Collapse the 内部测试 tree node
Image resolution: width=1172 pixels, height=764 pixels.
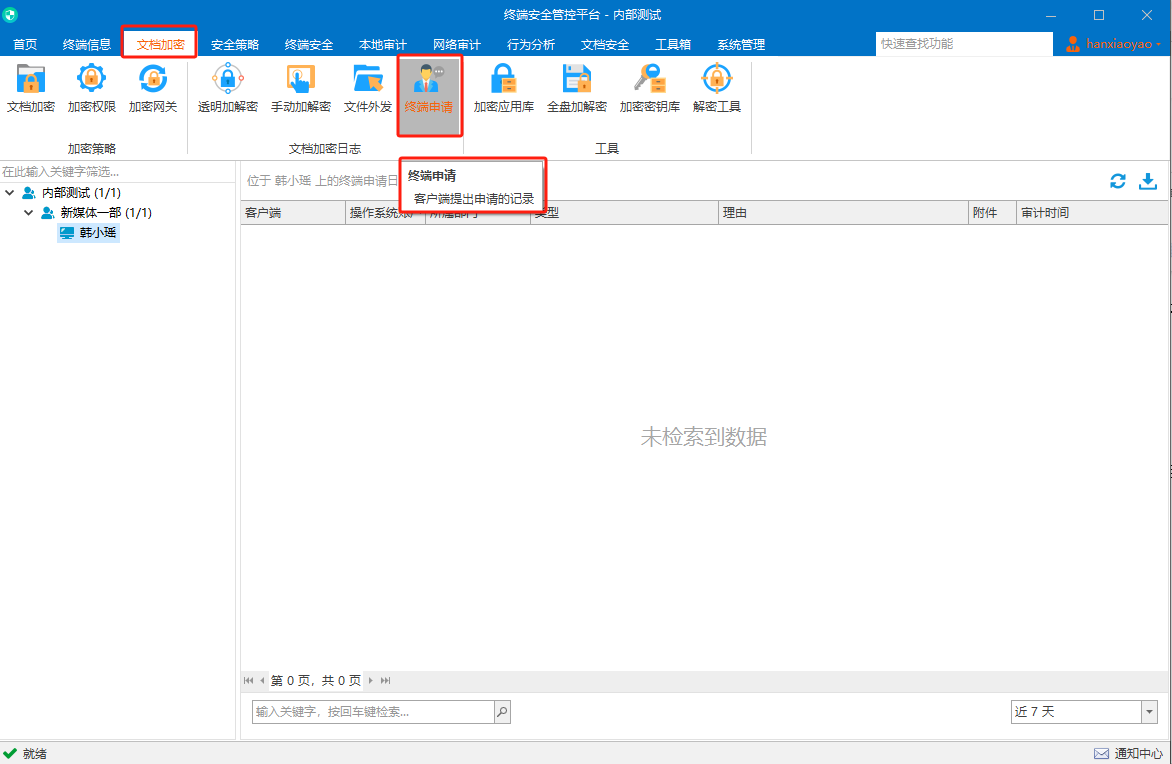pos(10,193)
